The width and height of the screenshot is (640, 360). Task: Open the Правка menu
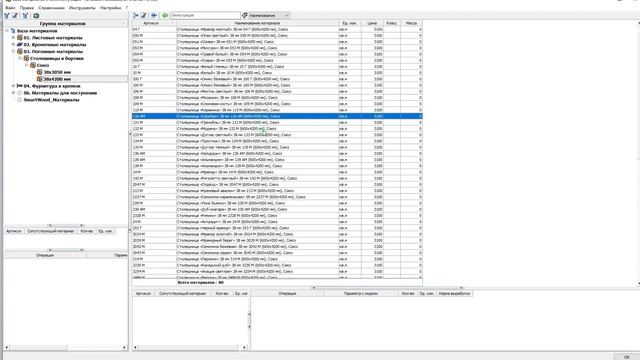[27, 8]
